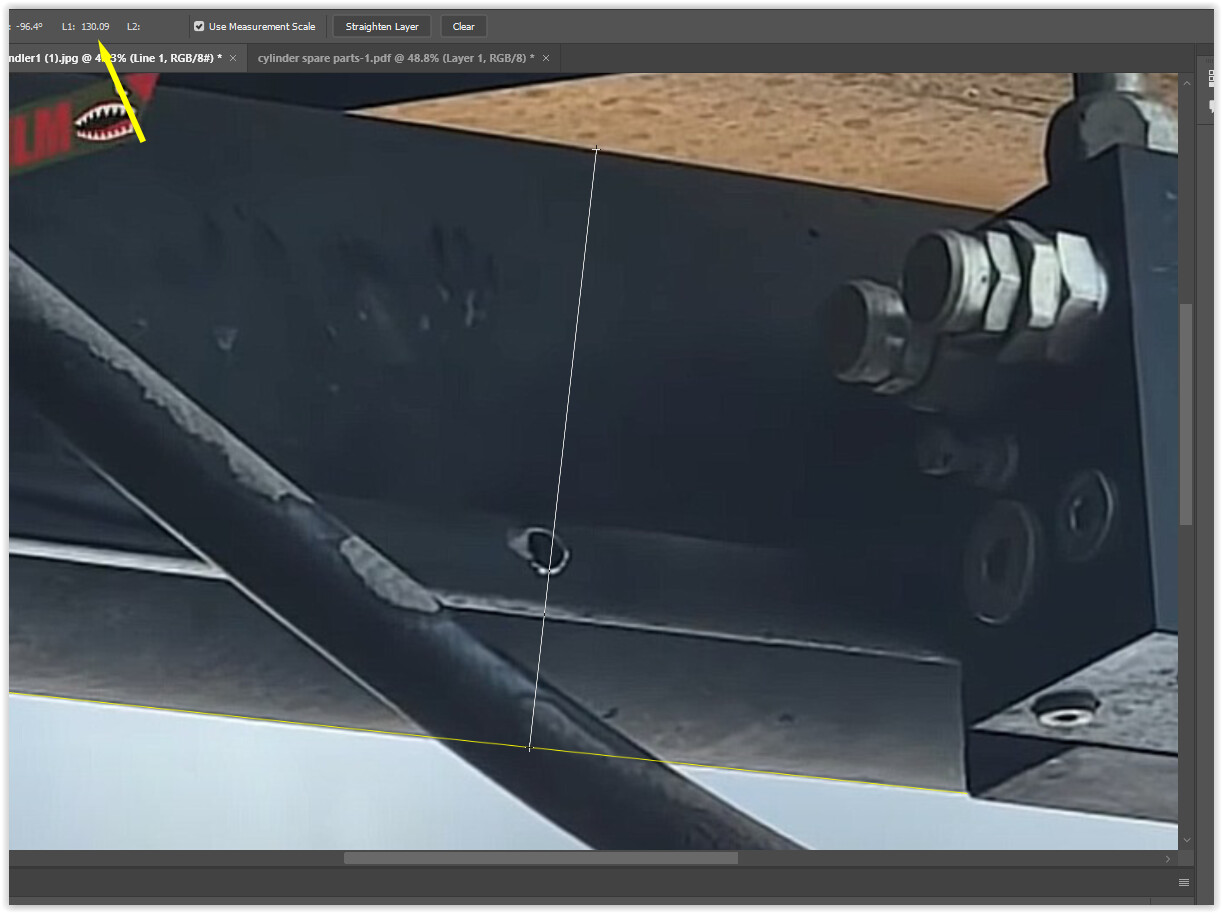Image resolution: width=1222 pixels, height=913 pixels.
Task: Click the horizontal scrollbar right arrow
Action: coord(1168,858)
